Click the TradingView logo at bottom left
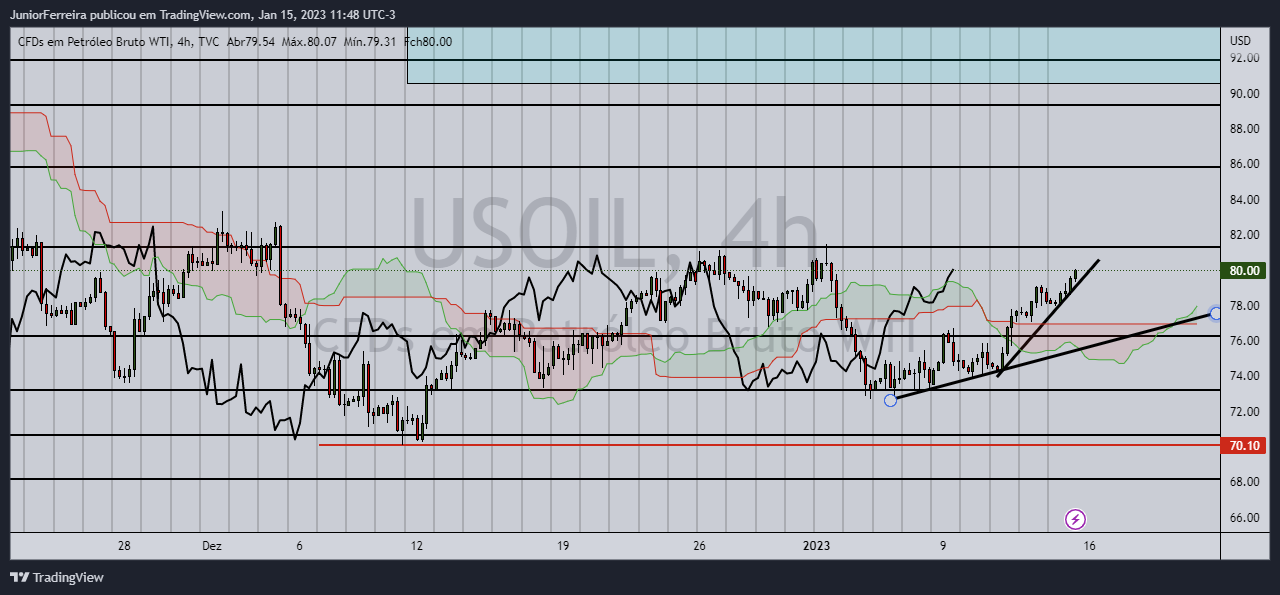 (57, 577)
